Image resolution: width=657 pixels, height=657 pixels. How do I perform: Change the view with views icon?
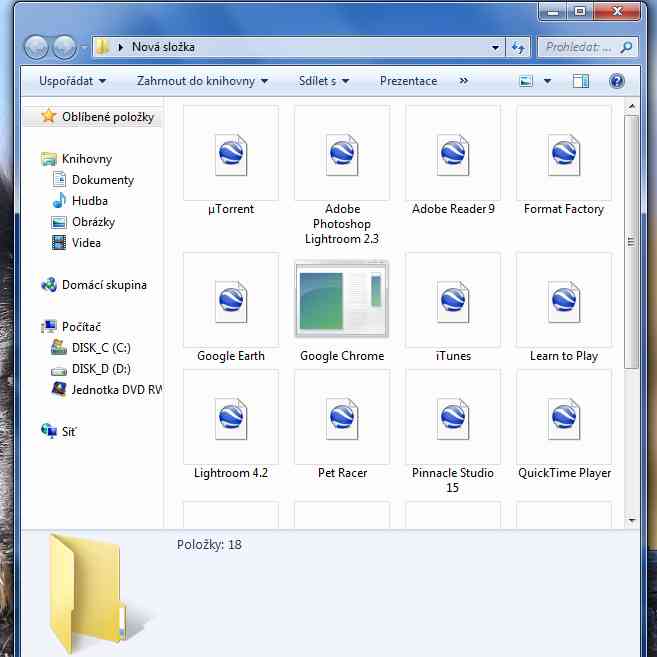point(526,81)
